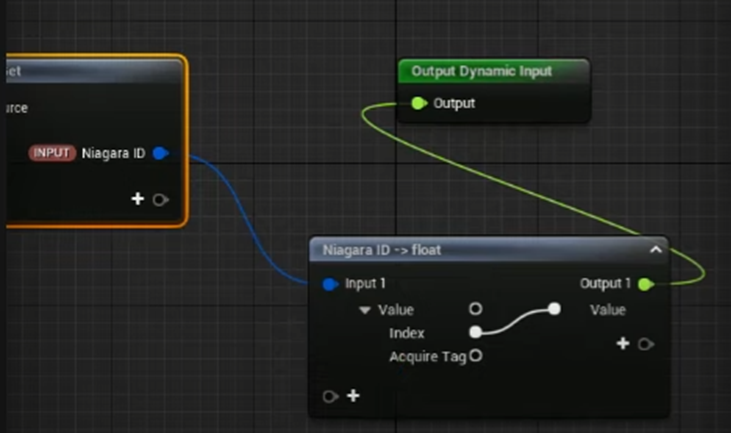Click the Niagara ID label
Image resolution: width=731 pixels, height=433 pixels.
point(113,153)
